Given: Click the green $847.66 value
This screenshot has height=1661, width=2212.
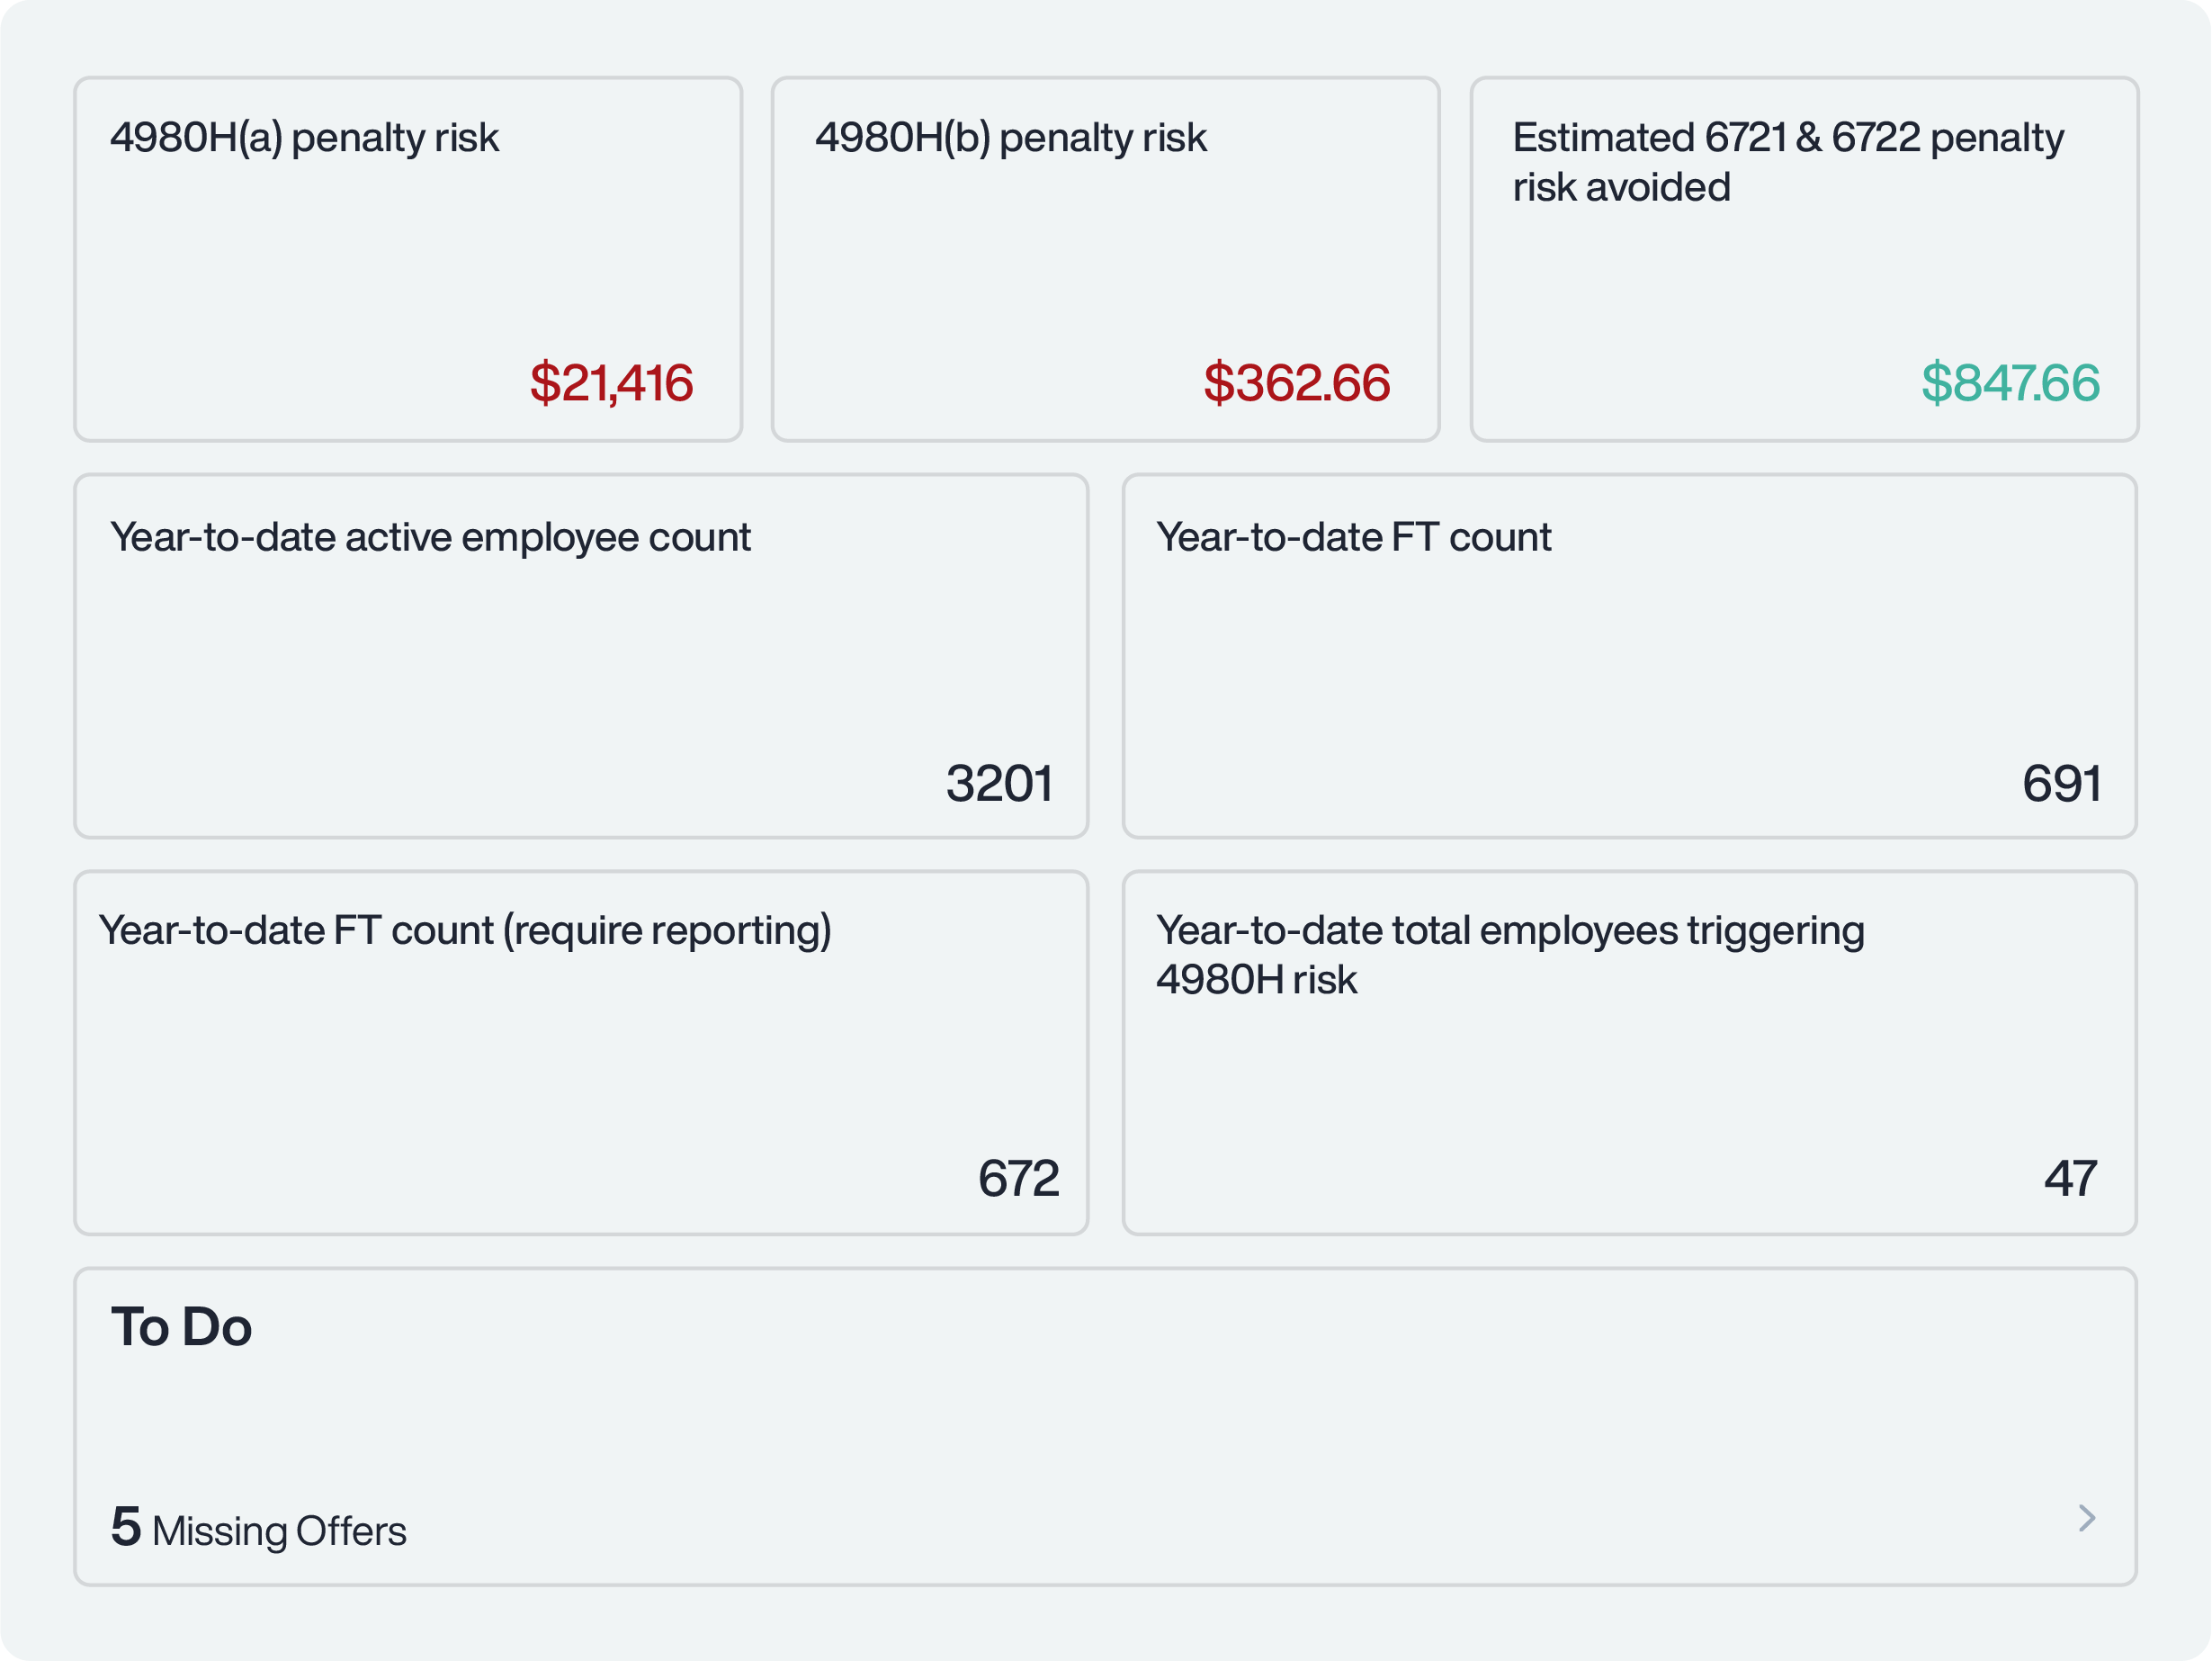Looking at the screenshot, I should [x=2009, y=383].
